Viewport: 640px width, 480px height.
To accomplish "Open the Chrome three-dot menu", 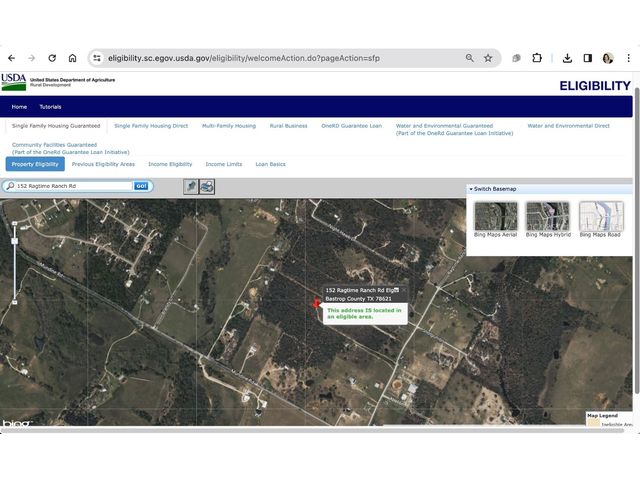I will [x=628, y=58].
